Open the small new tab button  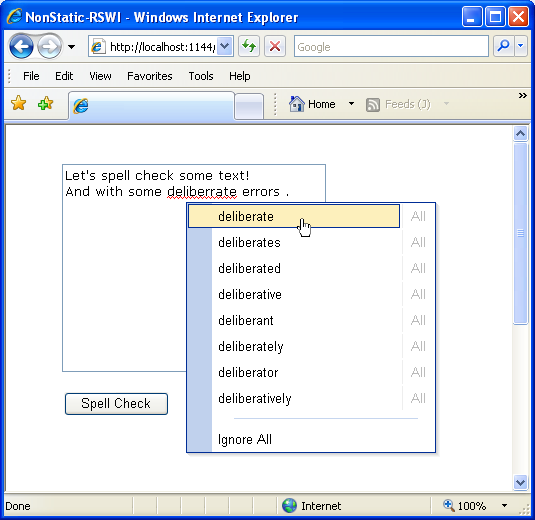click(x=249, y=106)
